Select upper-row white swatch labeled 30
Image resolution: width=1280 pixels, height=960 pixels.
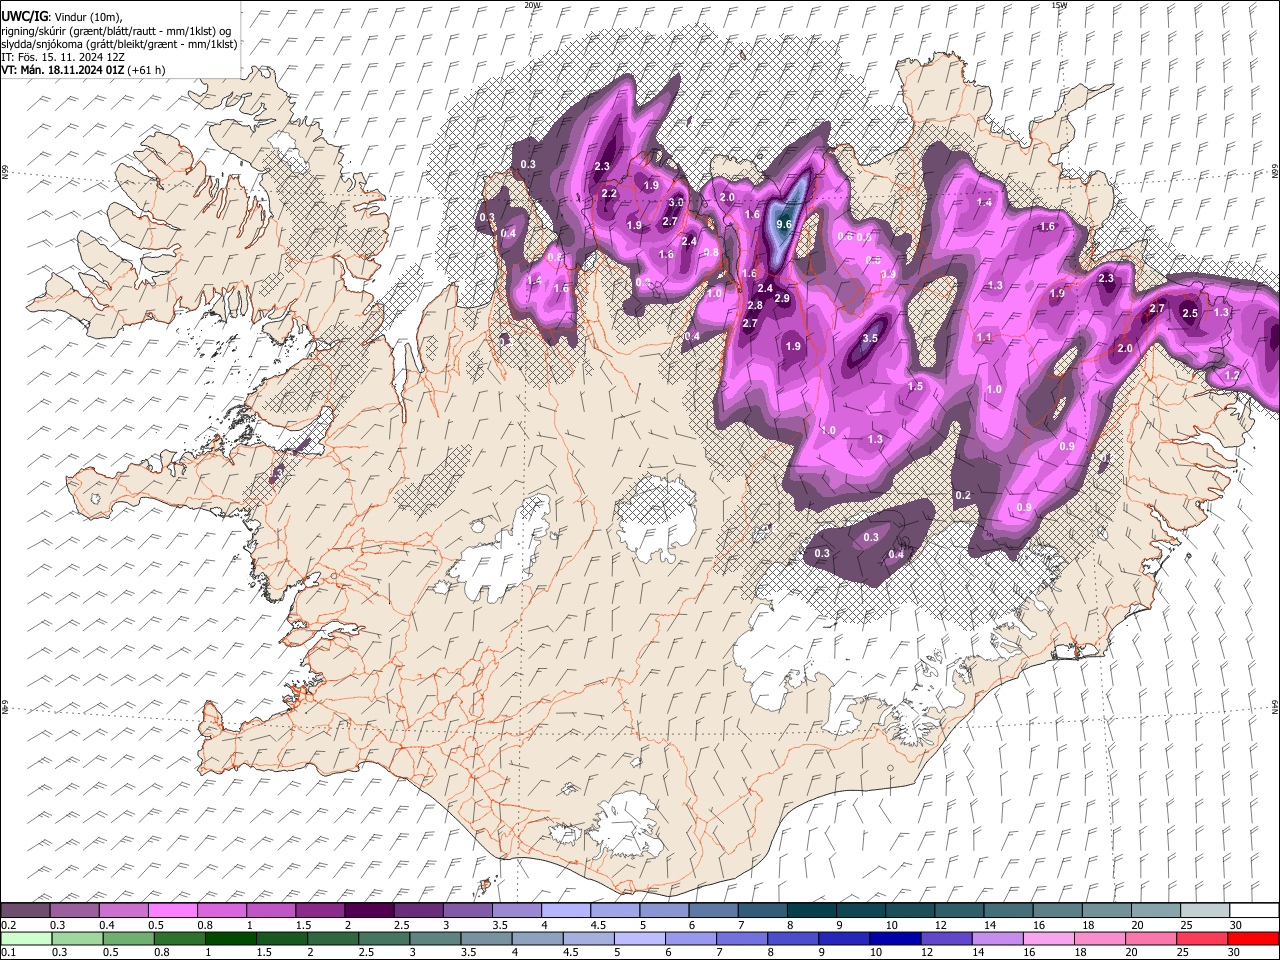click(1254, 911)
